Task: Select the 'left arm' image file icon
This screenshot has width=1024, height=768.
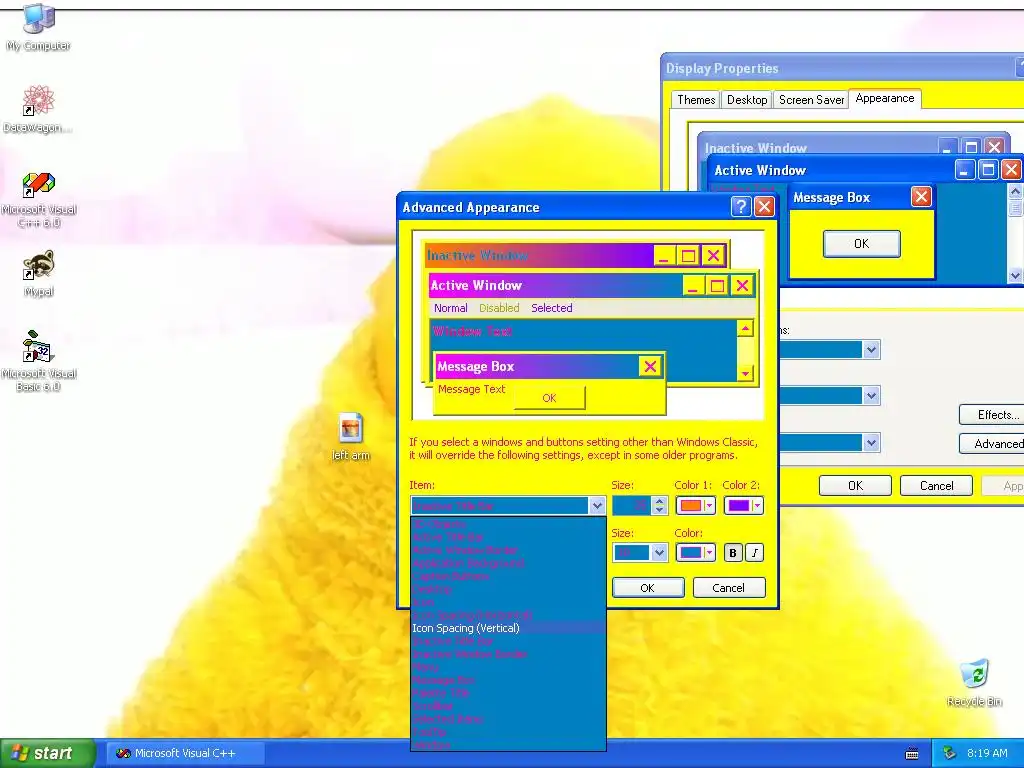Action: point(351,436)
